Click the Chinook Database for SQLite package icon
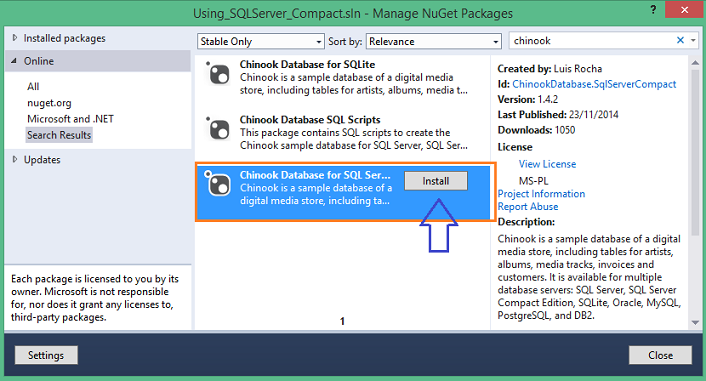This screenshot has width=706, height=381. coord(218,73)
